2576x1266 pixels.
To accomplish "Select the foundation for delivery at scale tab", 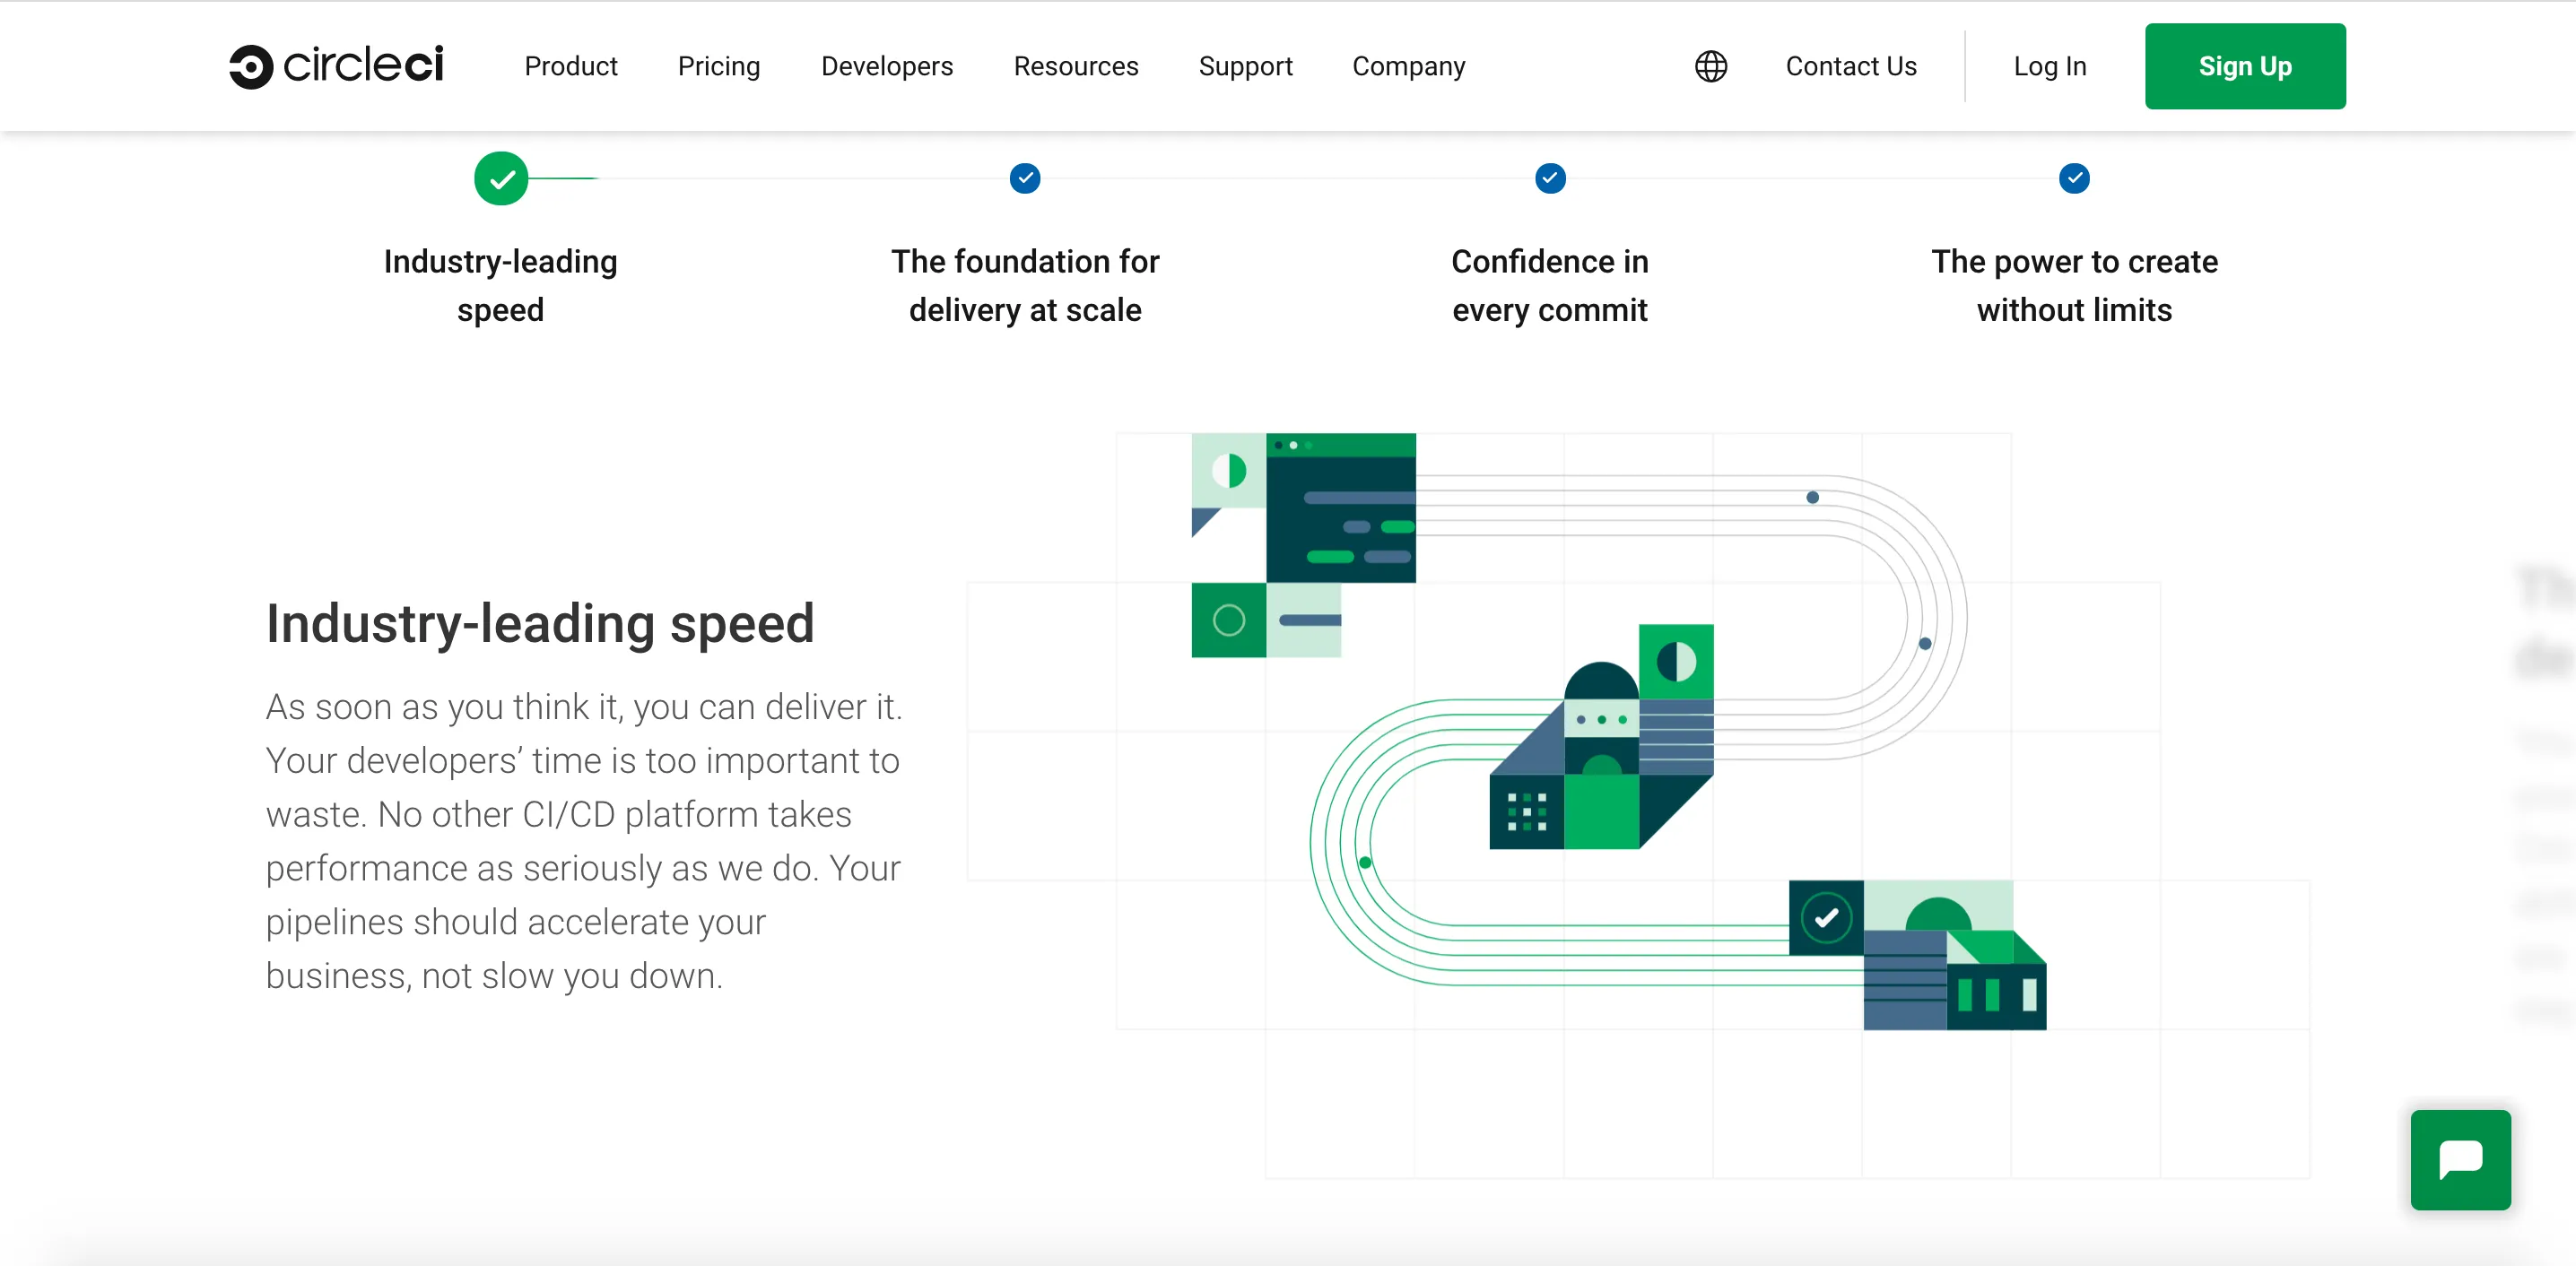I will coord(1024,285).
